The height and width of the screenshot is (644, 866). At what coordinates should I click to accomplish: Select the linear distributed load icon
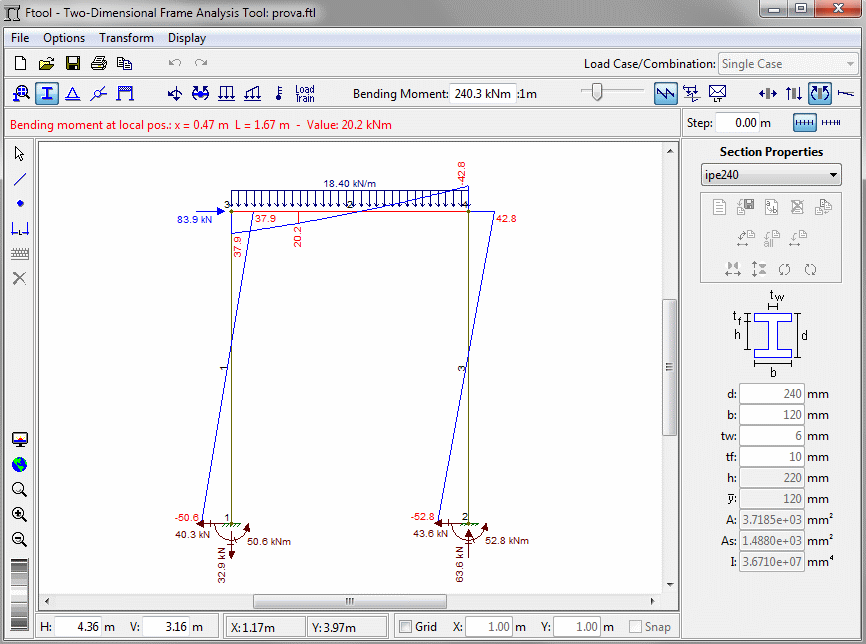click(252, 93)
